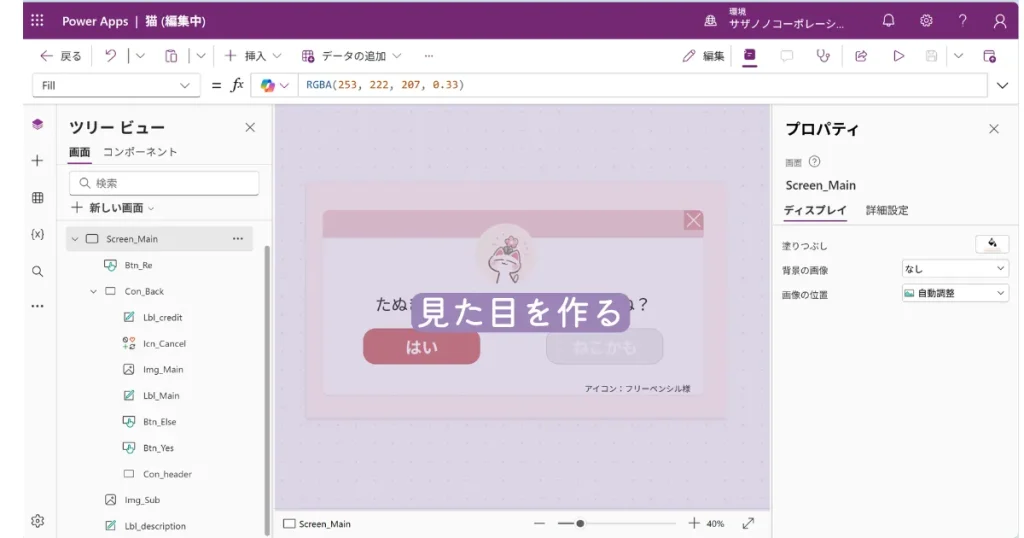Image resolution: width=1024 pixels, height=538 pixels.
Task: Open the Variables icon in left rail
Action: tap(37, 234)
